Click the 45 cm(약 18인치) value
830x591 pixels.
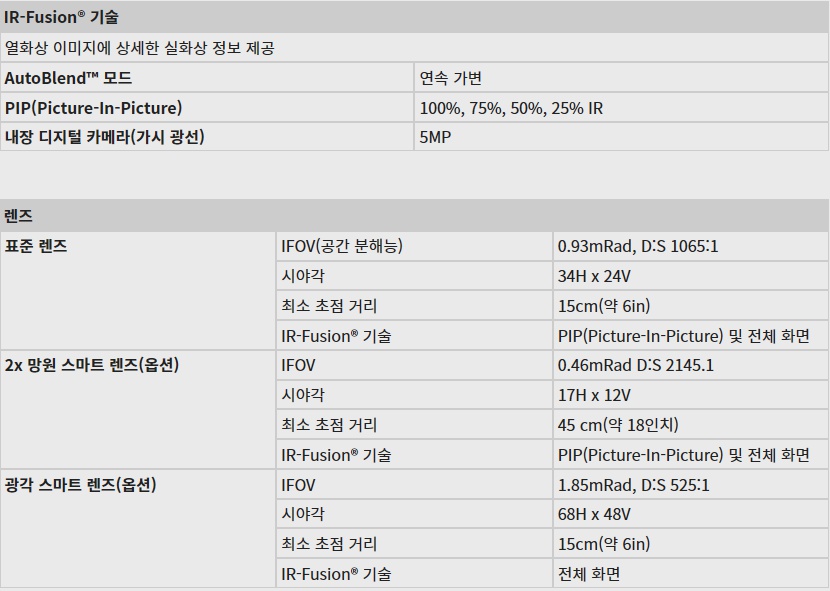click(618, 425)
